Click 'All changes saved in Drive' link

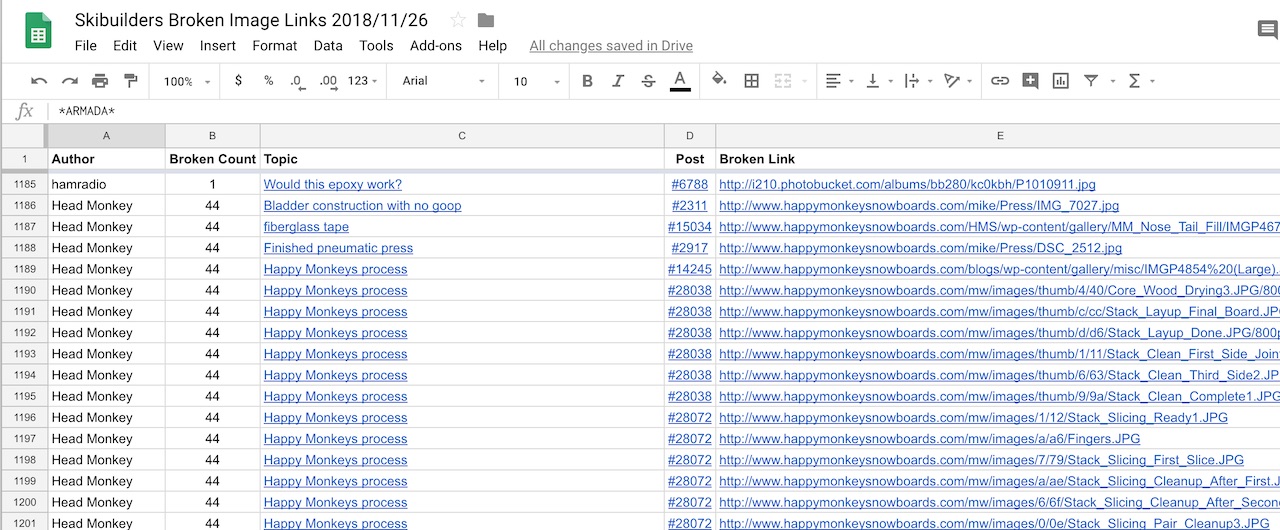click(x=611, y=45)
